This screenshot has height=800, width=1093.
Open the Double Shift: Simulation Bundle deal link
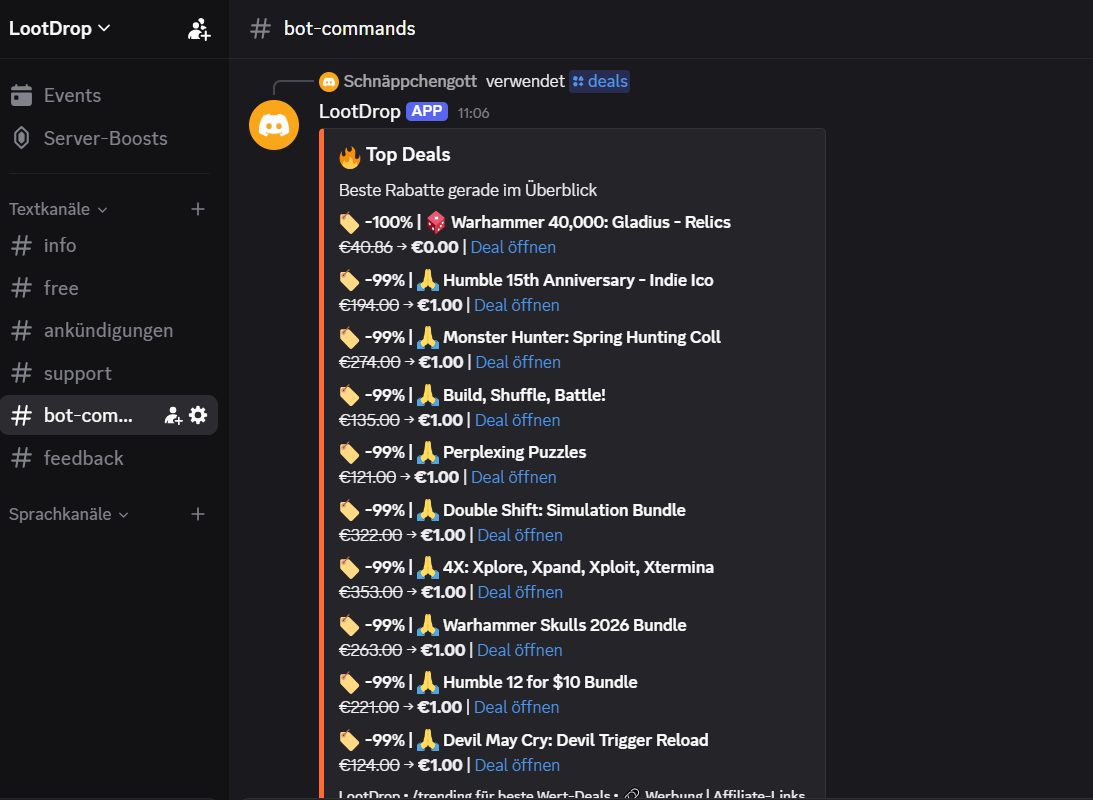520,535
